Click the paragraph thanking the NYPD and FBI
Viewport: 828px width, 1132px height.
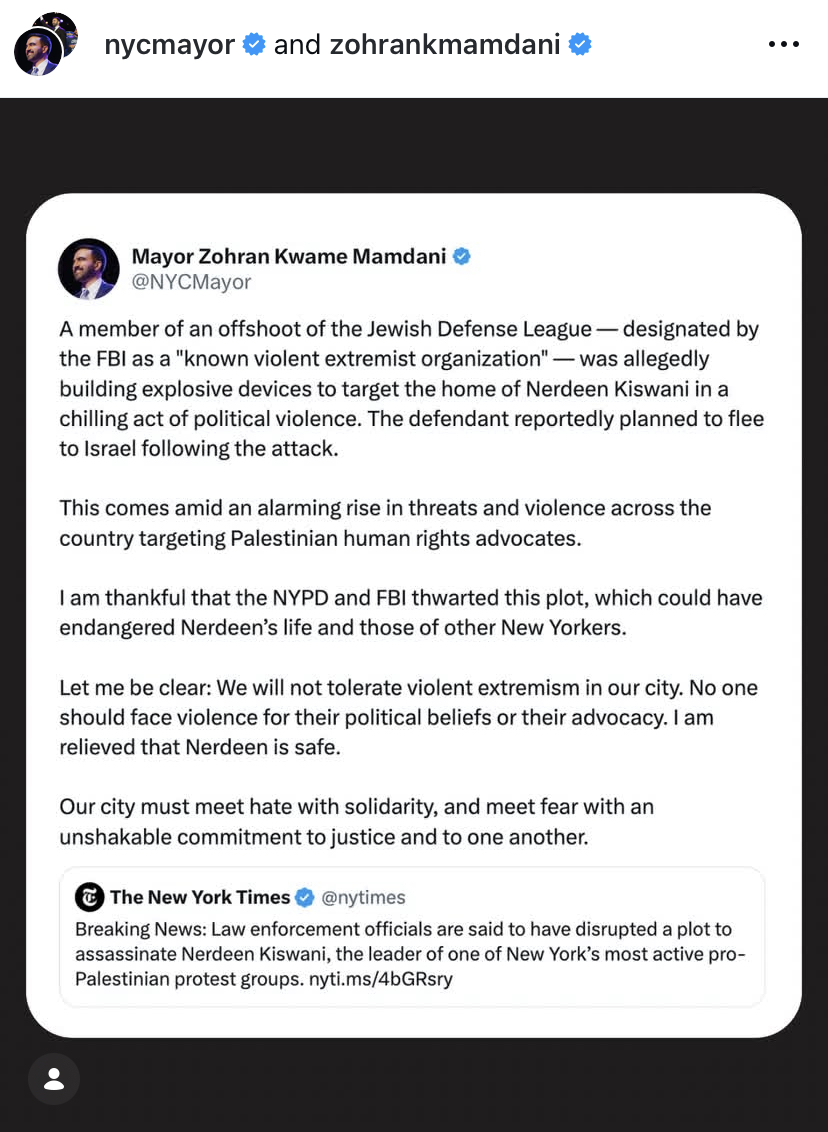[x=410, y=613]
